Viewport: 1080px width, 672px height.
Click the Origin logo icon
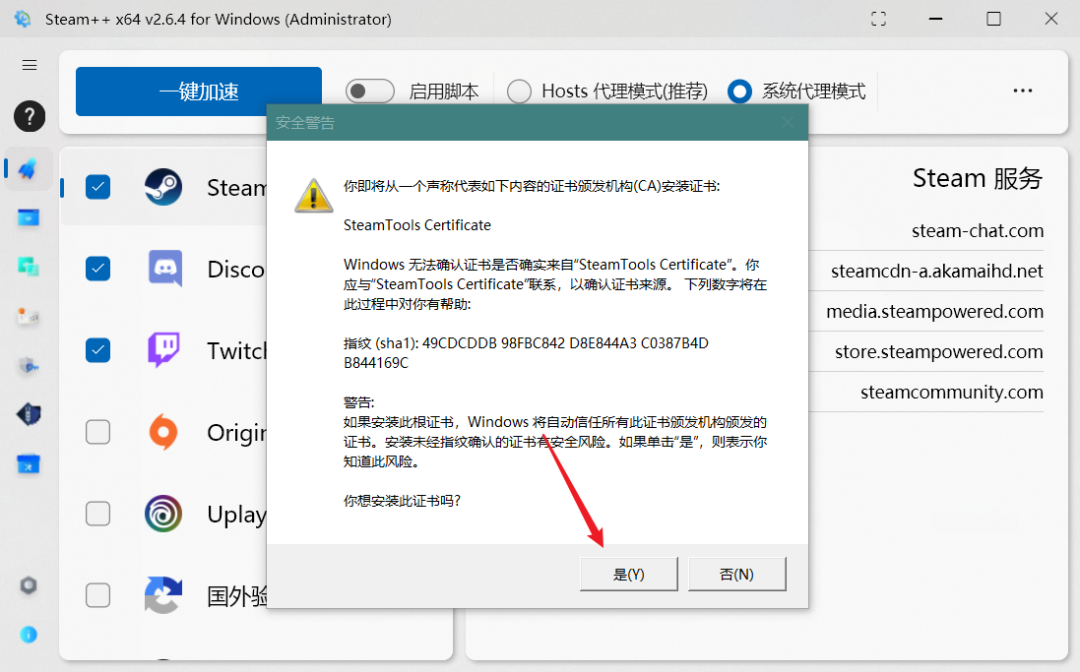[x=163, y=432]
